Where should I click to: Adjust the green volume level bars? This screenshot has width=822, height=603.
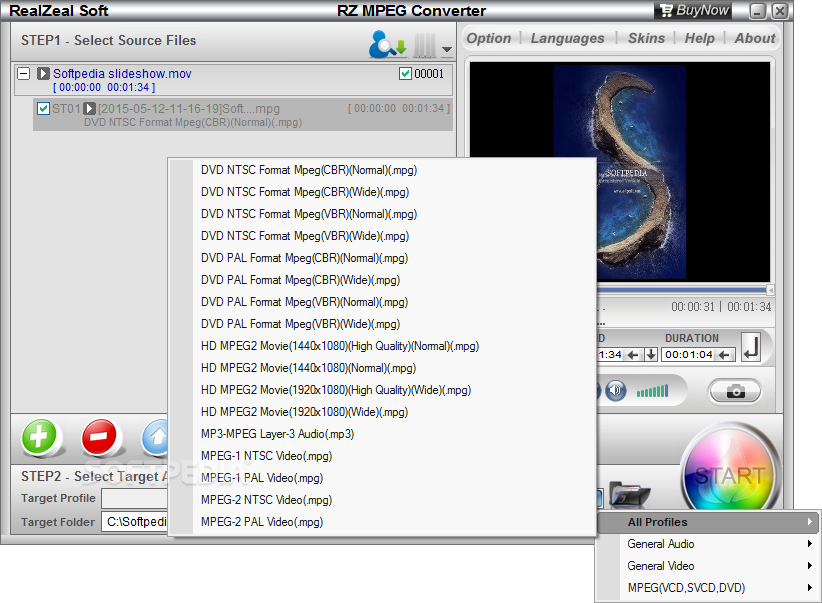tap(652, 391)
